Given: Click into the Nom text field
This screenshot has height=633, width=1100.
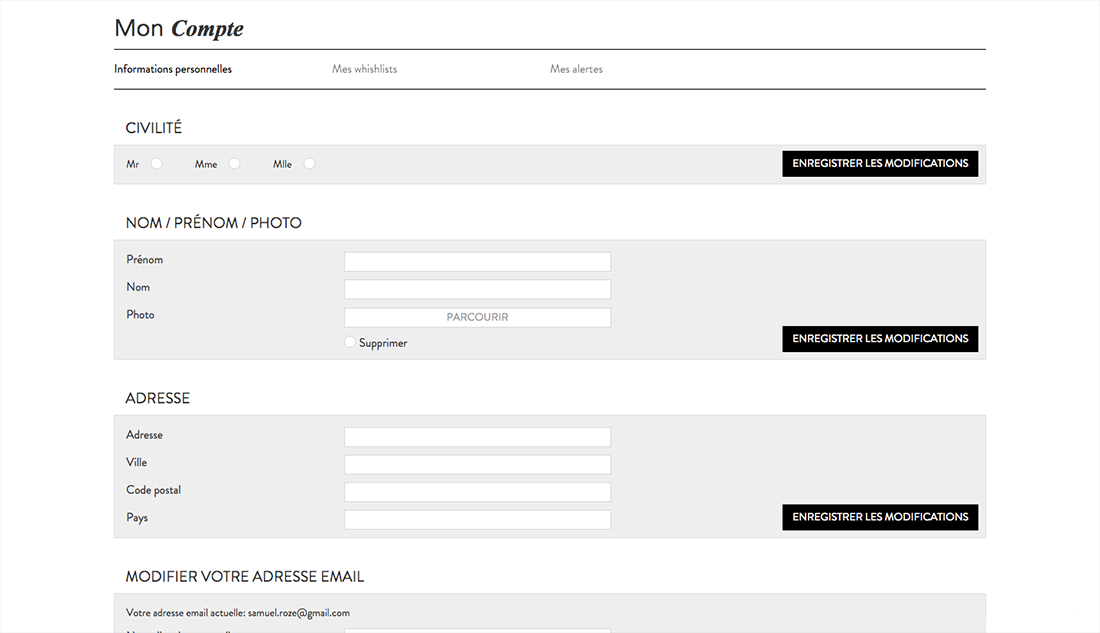Looking at the screenshot, I should pos(477,289).
